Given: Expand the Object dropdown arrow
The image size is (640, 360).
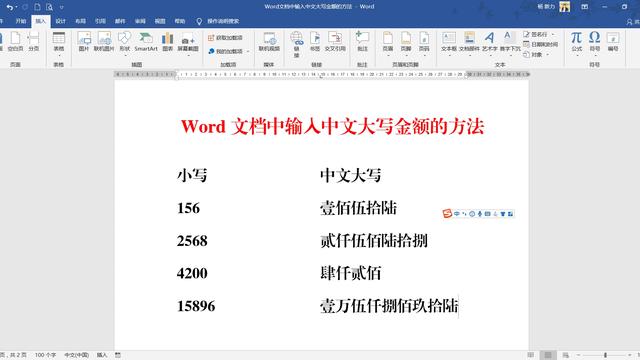Looking at the screenshot, I should (547, 54).
